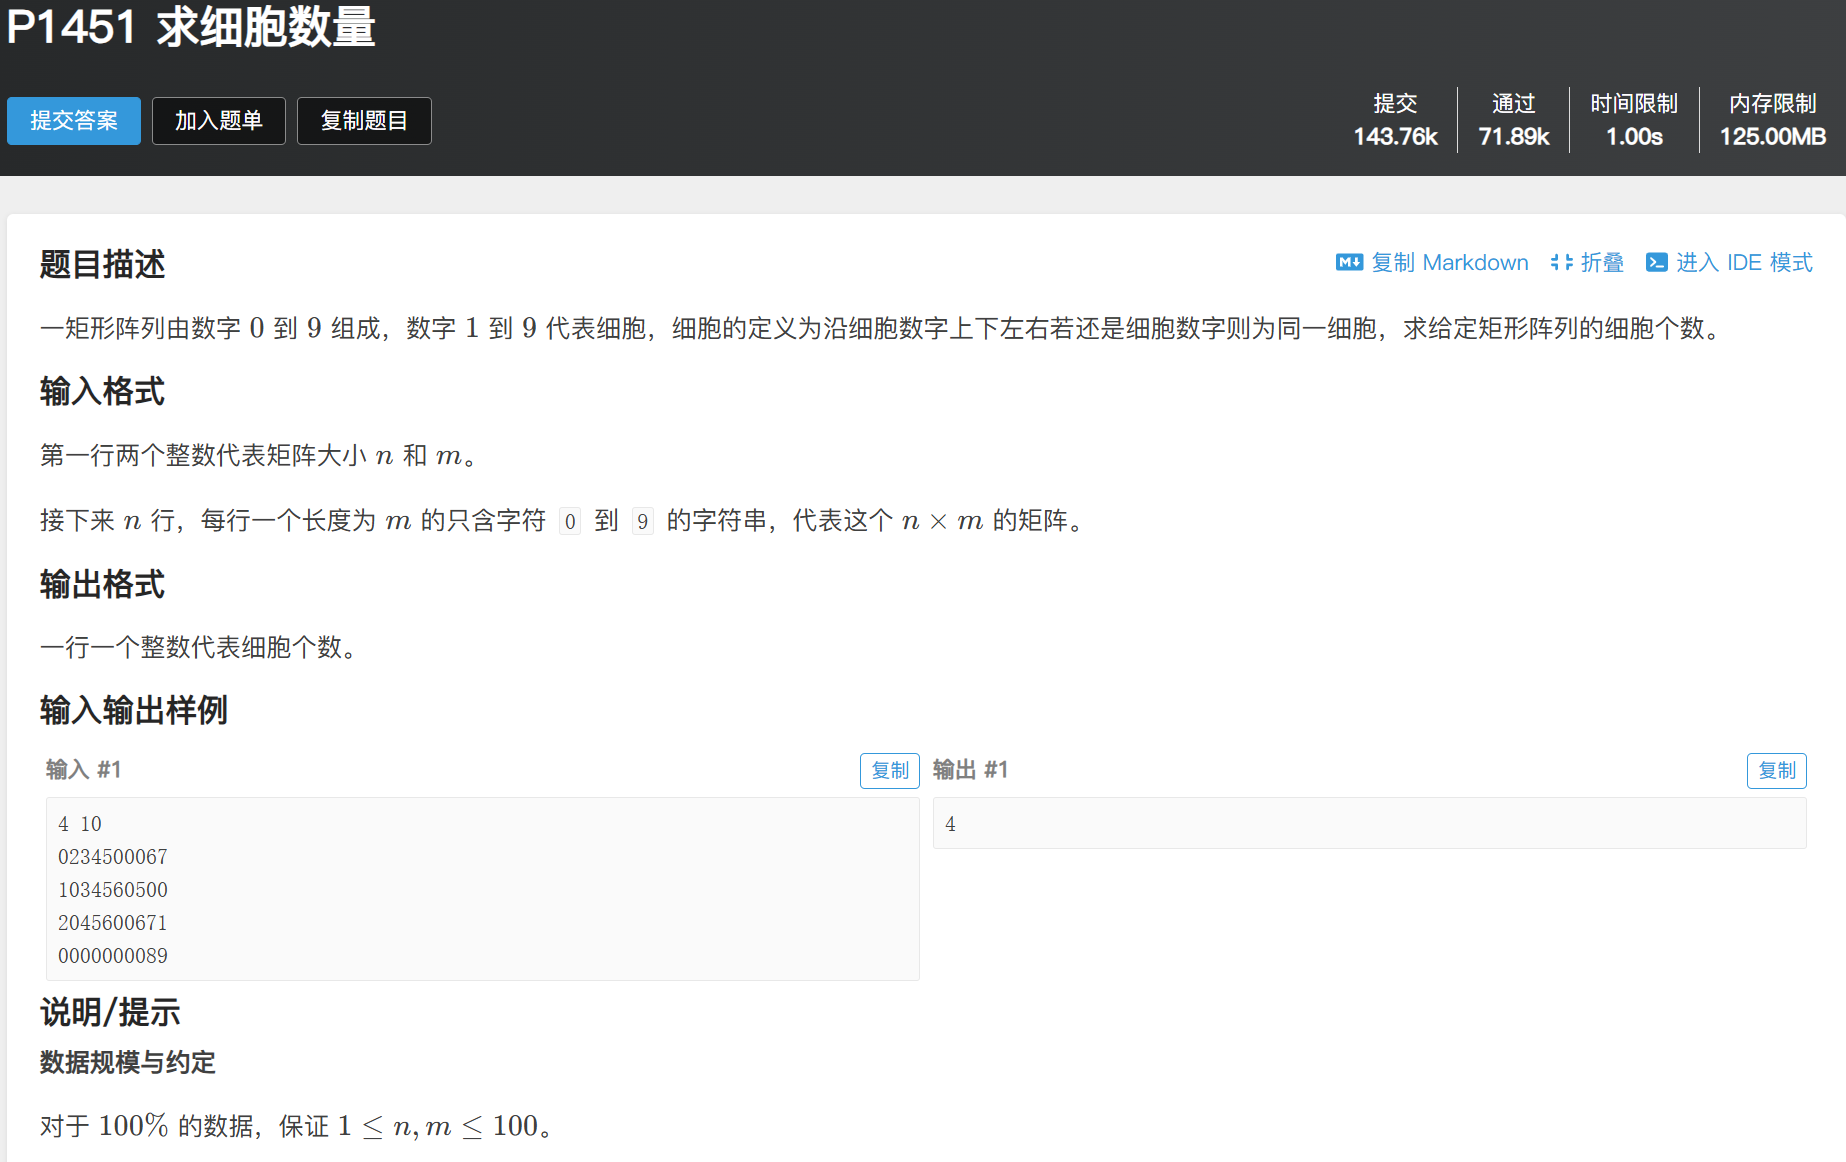Click the sample output value 4
This screenshot has height=1162, width=1846.
950,824
